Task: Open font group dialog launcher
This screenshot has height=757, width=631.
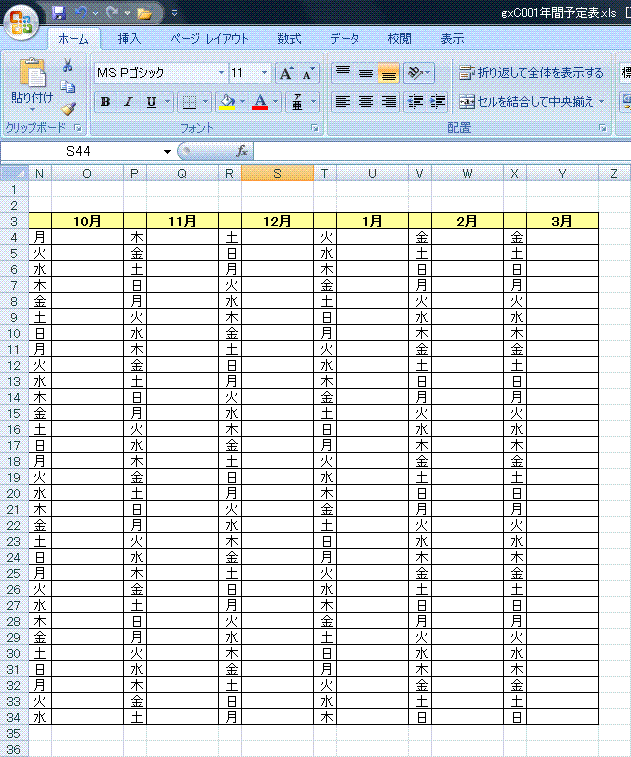Action: (x=315, y=128)
